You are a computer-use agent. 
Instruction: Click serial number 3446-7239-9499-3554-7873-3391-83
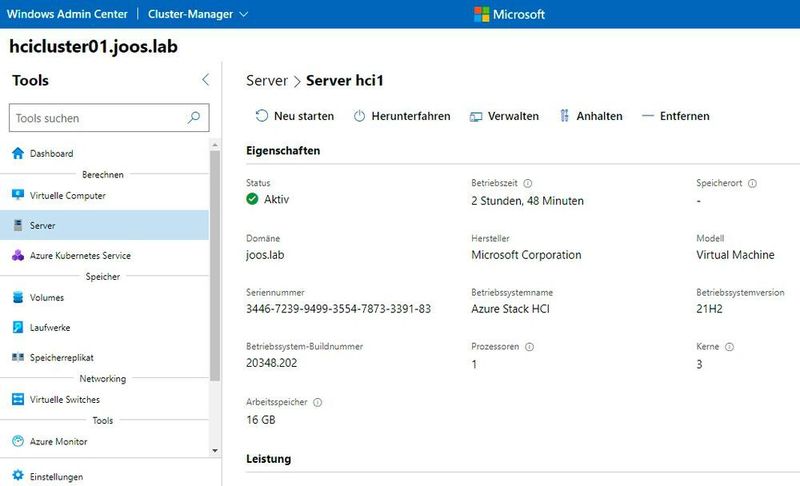coord(338,309)
